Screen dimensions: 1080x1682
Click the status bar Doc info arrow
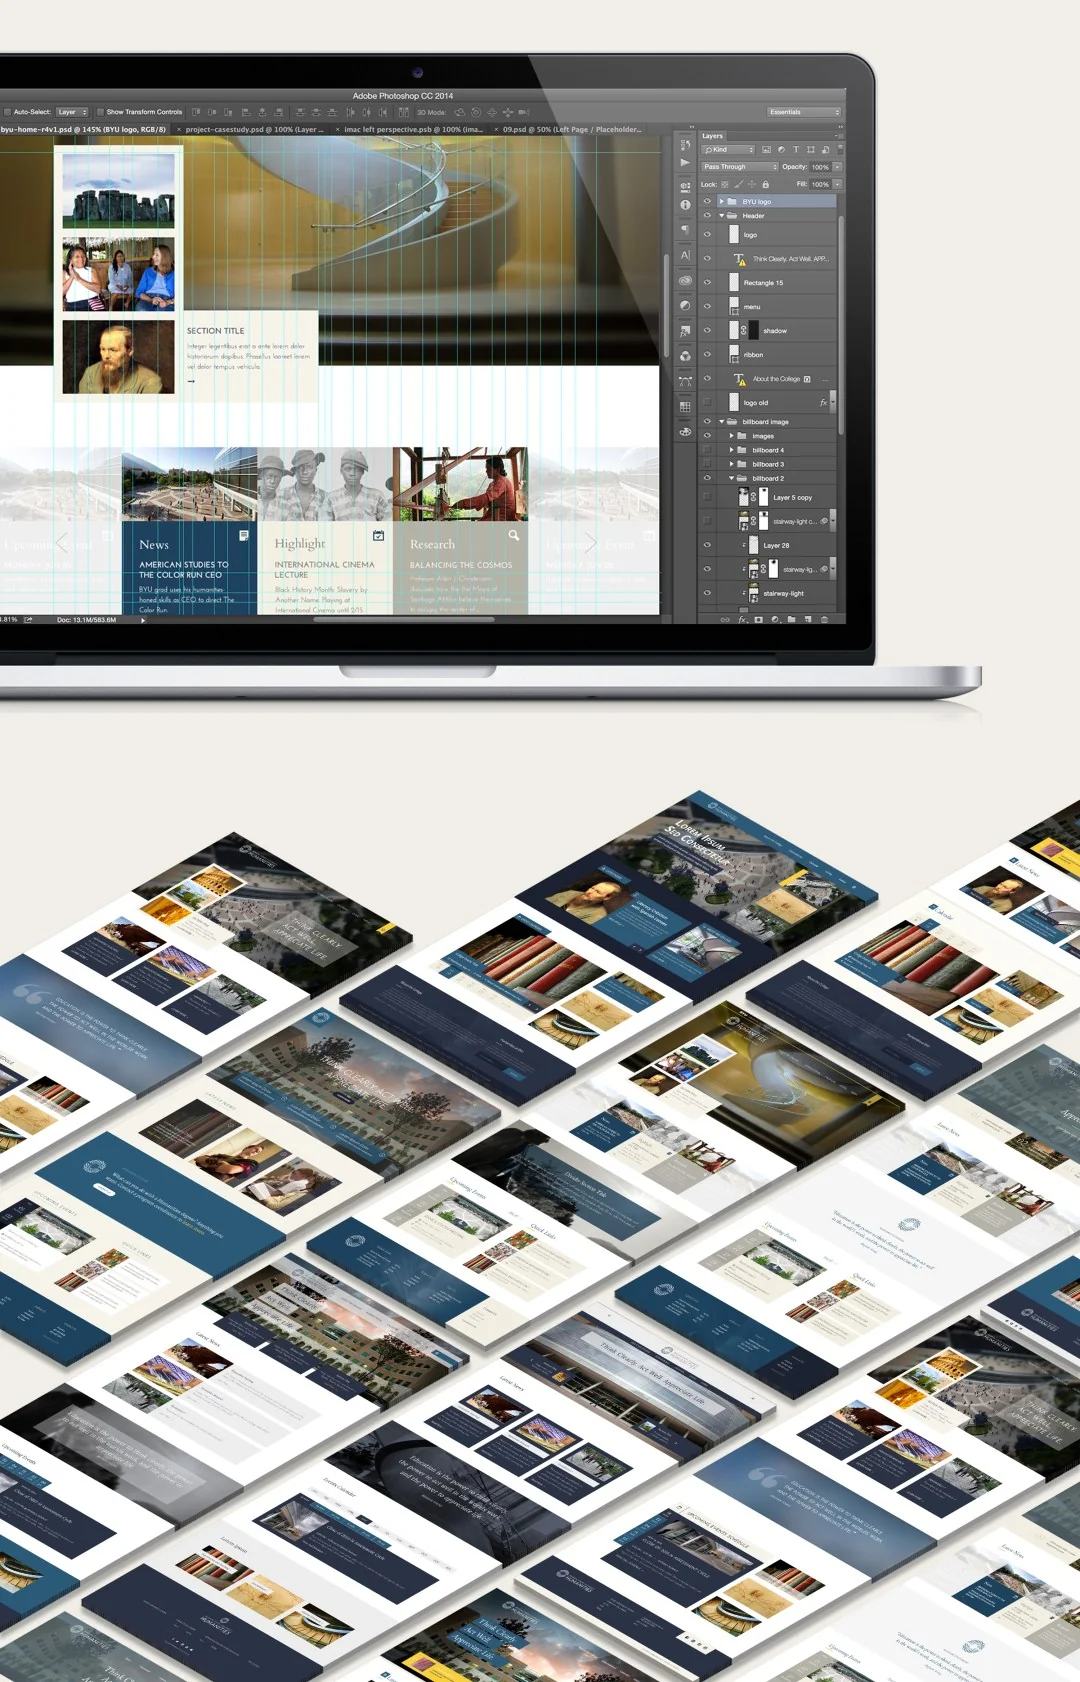point(143,620)
